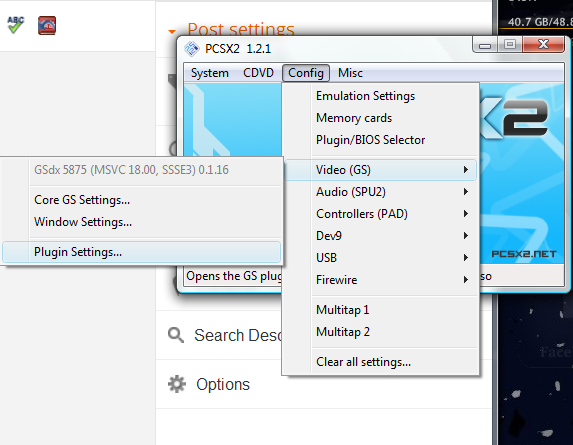Click the PCSX2 window title icon
573x445 pixels.
pos(191,49)
